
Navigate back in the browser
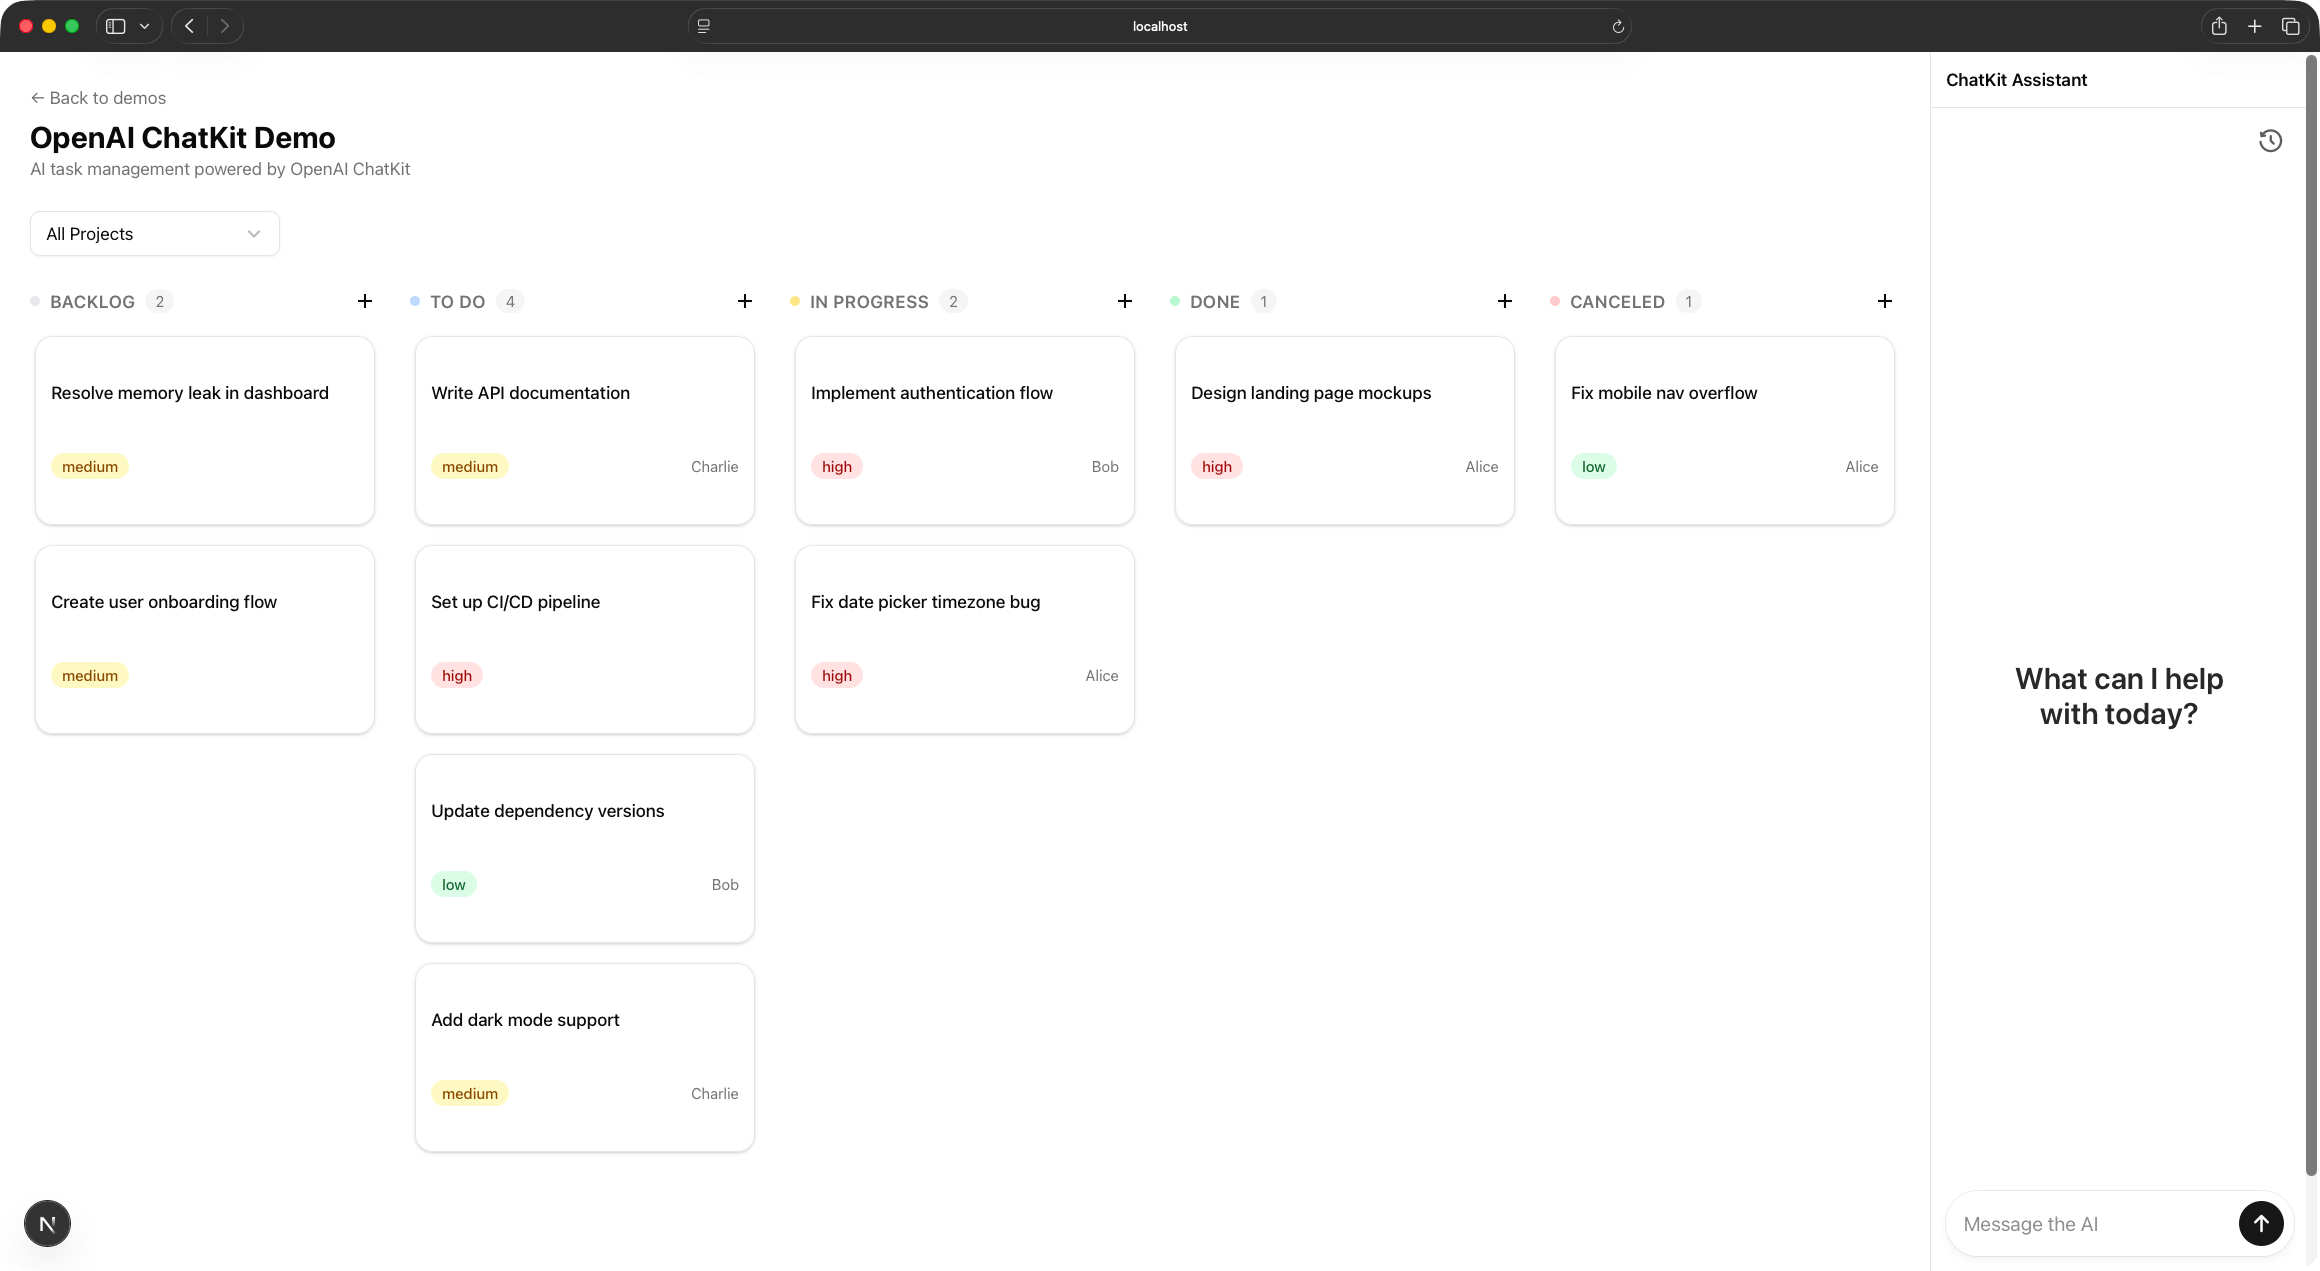189,26
